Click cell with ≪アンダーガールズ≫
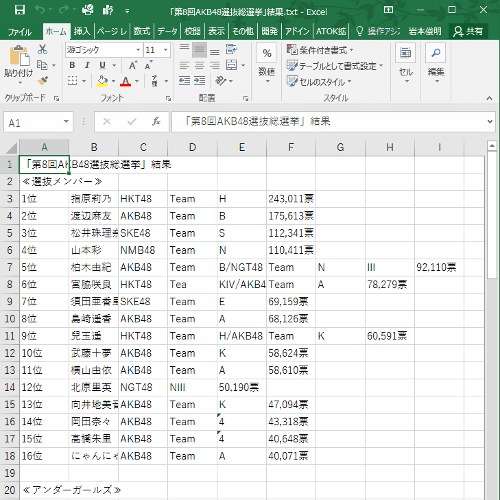Viewport: 500px width, 500px height. click(x=44, y=490)
